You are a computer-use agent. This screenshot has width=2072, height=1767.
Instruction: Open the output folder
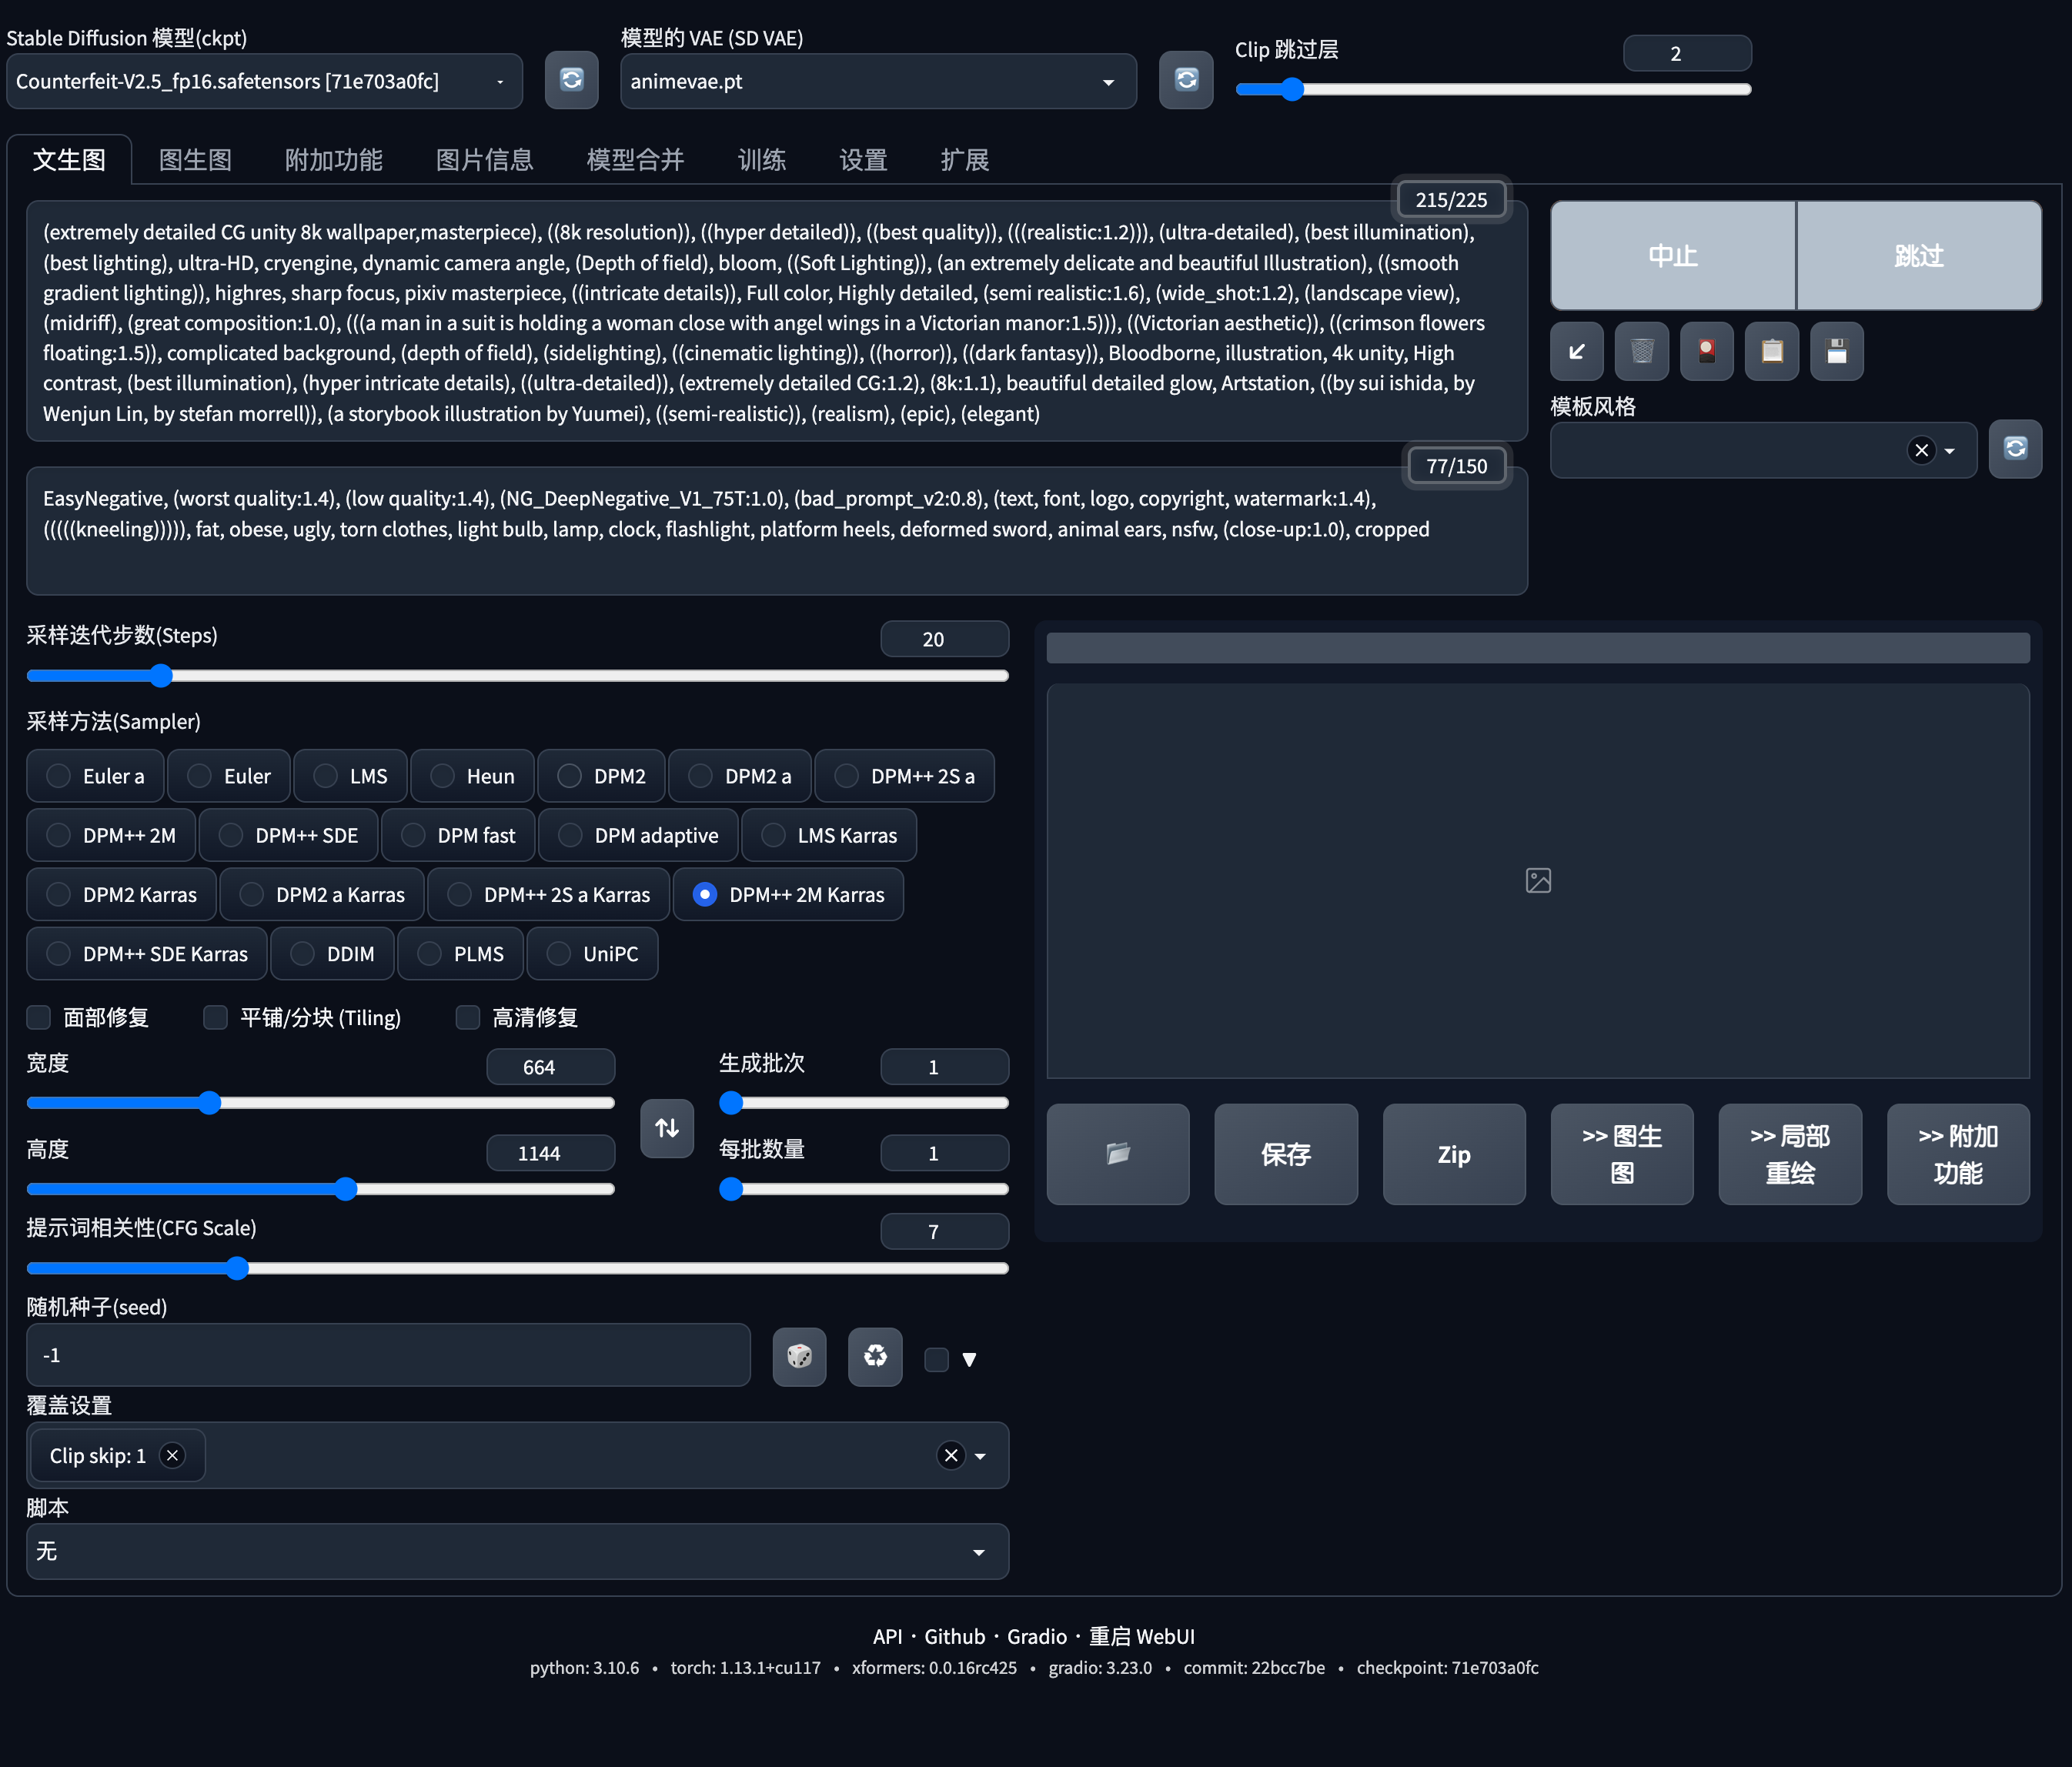point(1118,1154)
